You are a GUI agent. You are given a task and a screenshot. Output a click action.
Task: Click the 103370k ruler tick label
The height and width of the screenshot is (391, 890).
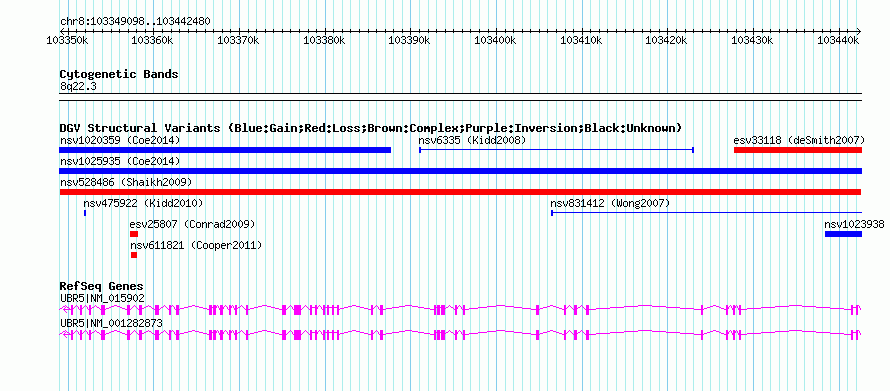click(238, 40)
